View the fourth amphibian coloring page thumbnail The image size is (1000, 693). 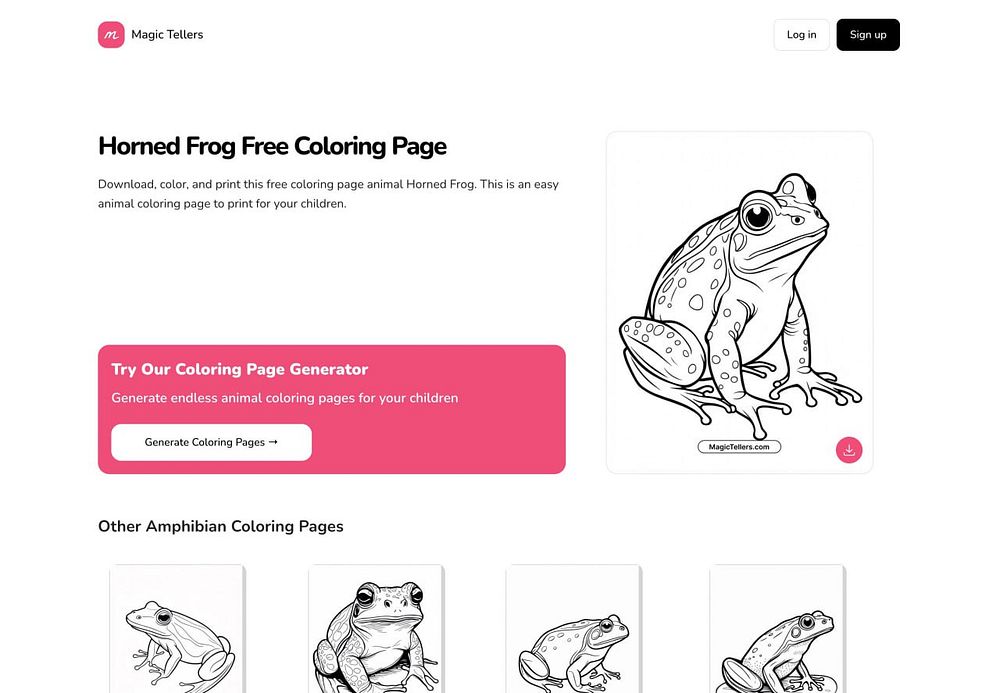[x=777, y=629]
